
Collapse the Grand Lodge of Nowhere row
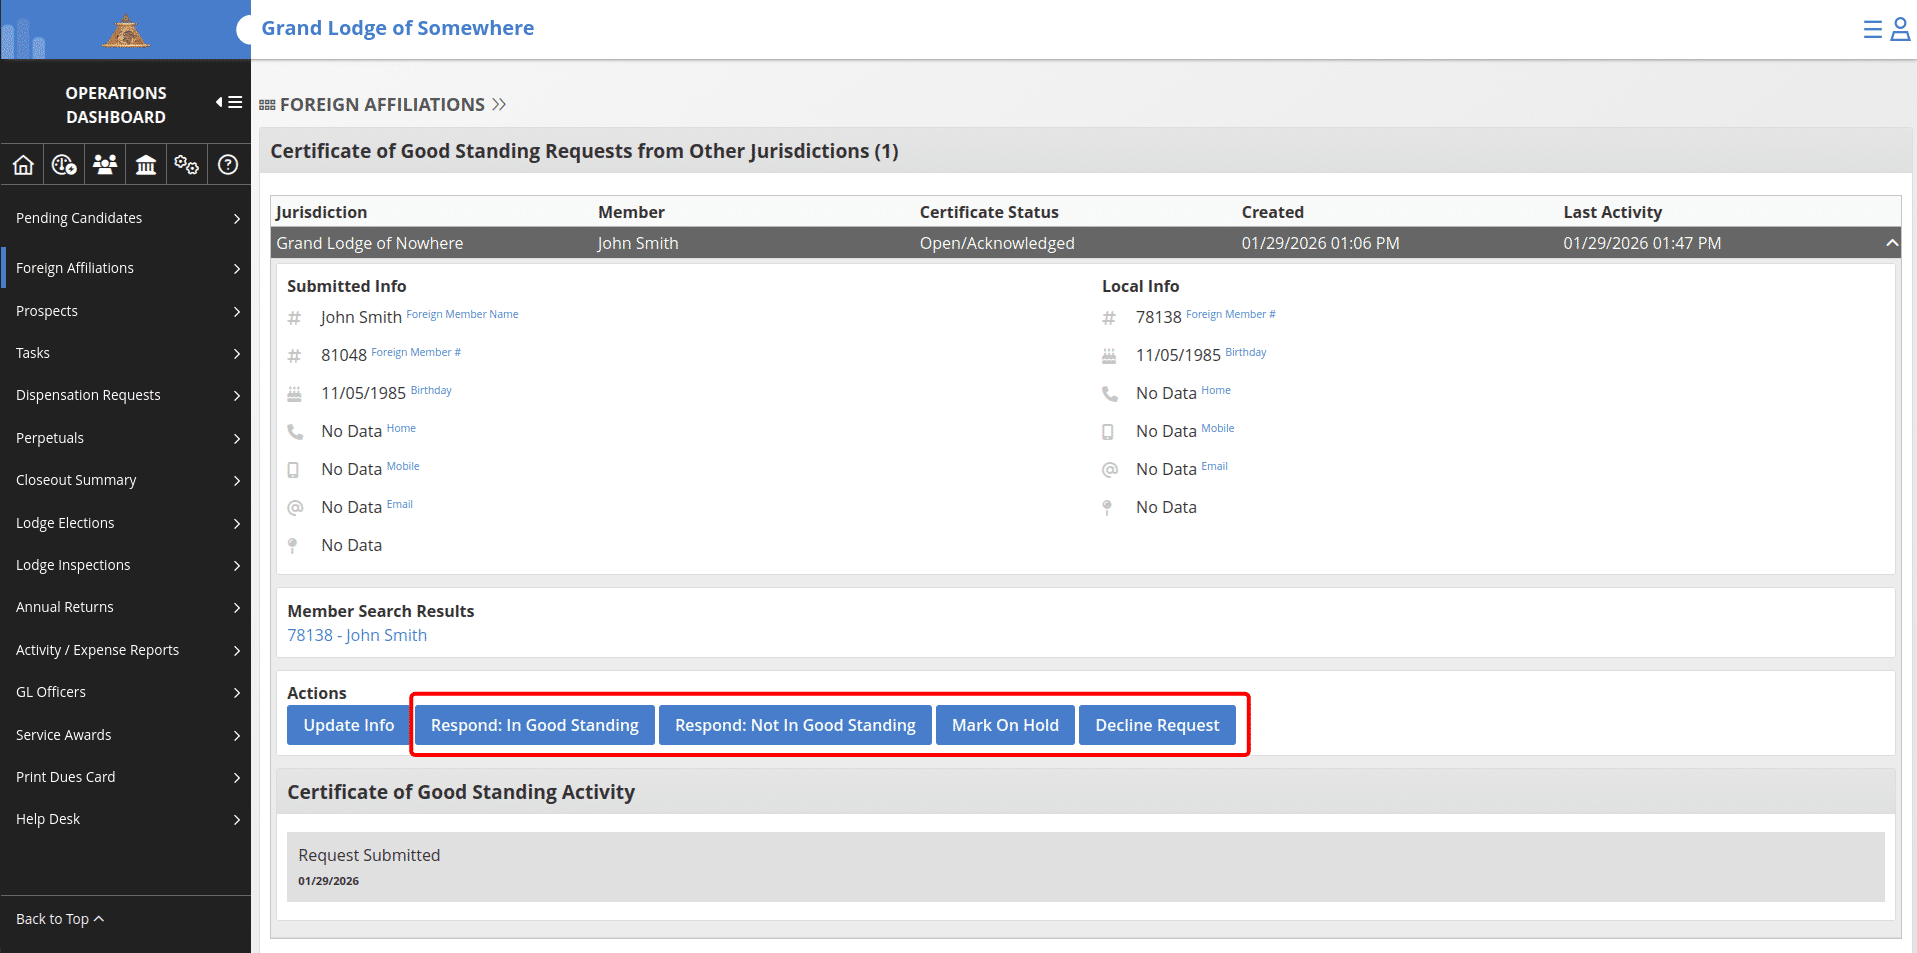click(1891, 243)
